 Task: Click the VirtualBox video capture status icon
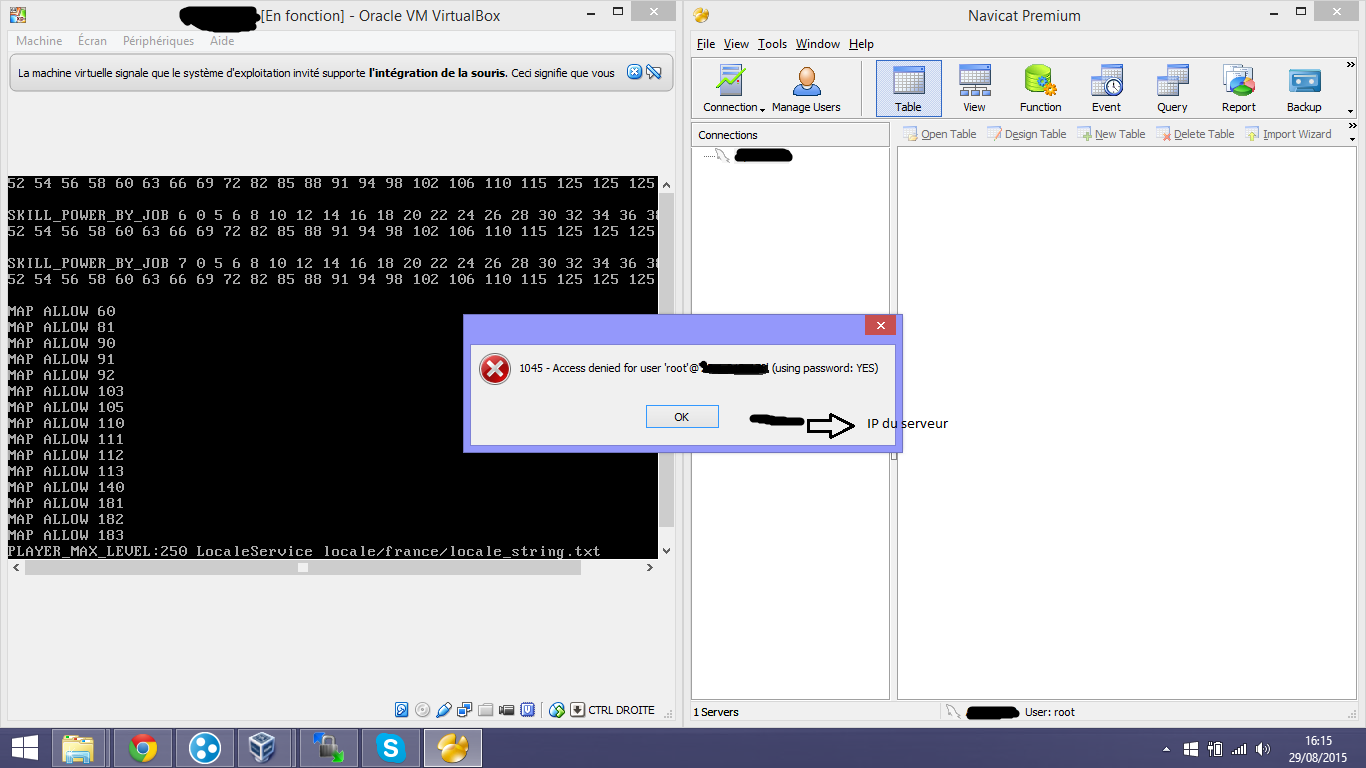coord(507,710)
